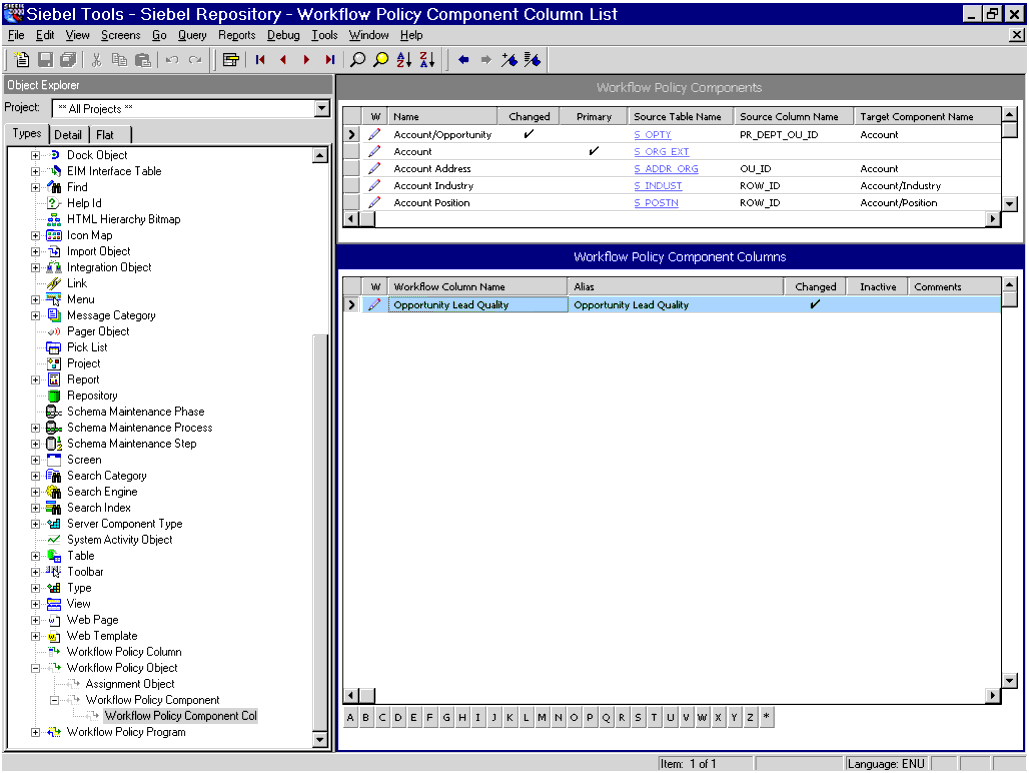Expand the Integration Object node
Viewport: 1029px width, 773px height.
pyautogui.click(x=35, y=267)
